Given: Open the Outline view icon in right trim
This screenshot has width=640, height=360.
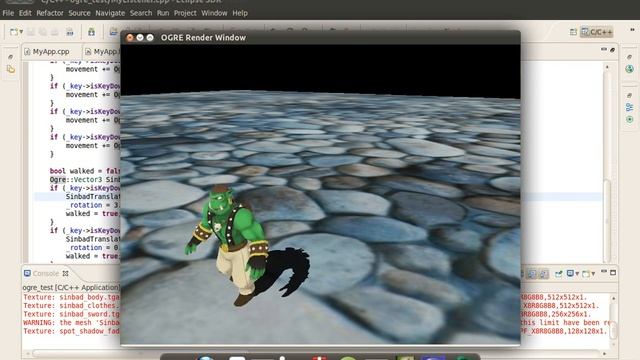Looking at the screenshot, I should pyautogui.click(x=629, y=107).
